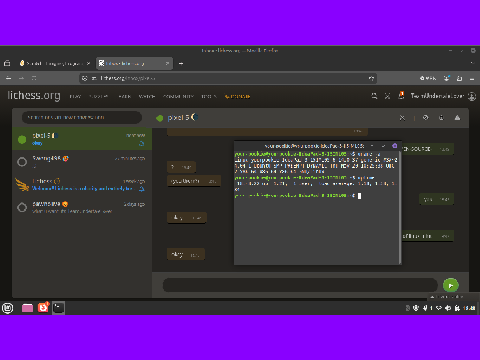
Task: Challenge pixel 5 with crossed-swords icon
Action: [402, 117]
